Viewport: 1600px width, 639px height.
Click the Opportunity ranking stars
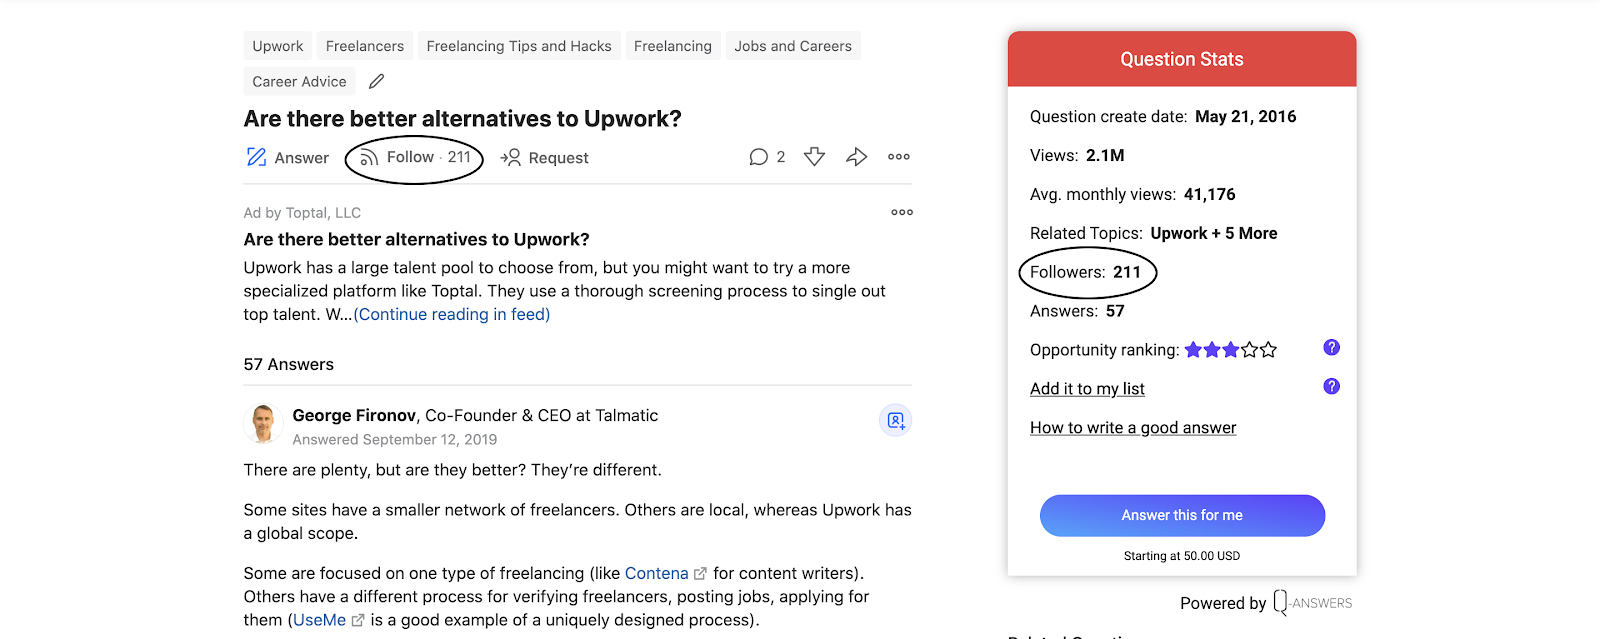coord(1231,350)
